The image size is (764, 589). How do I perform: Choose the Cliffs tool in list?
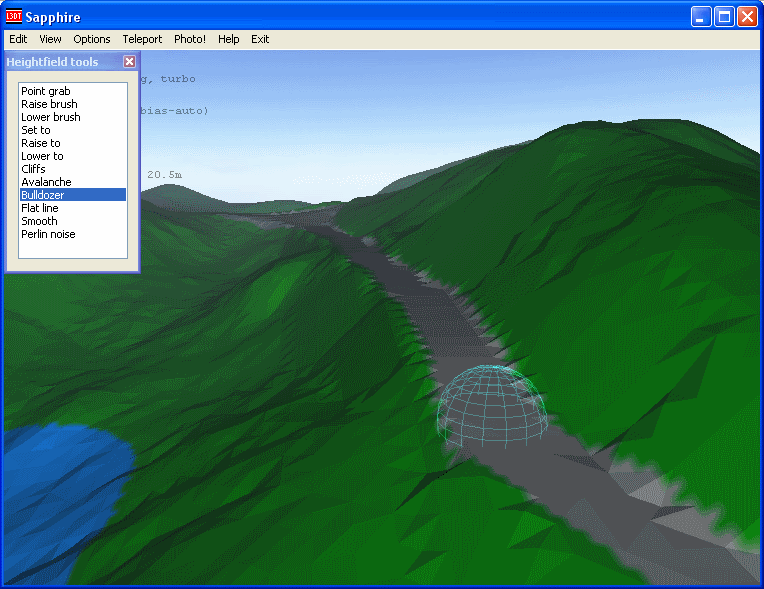33,169
